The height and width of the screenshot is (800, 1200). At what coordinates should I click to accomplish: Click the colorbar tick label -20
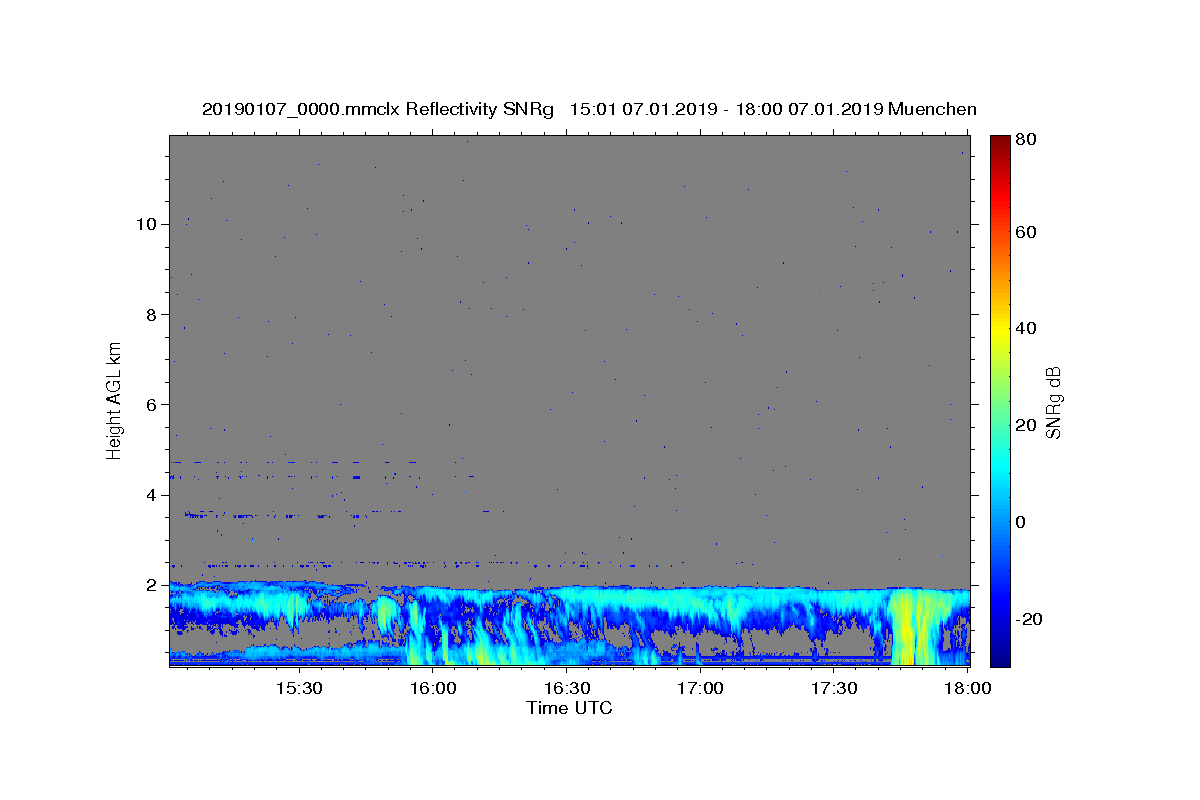pos(1029,619)
